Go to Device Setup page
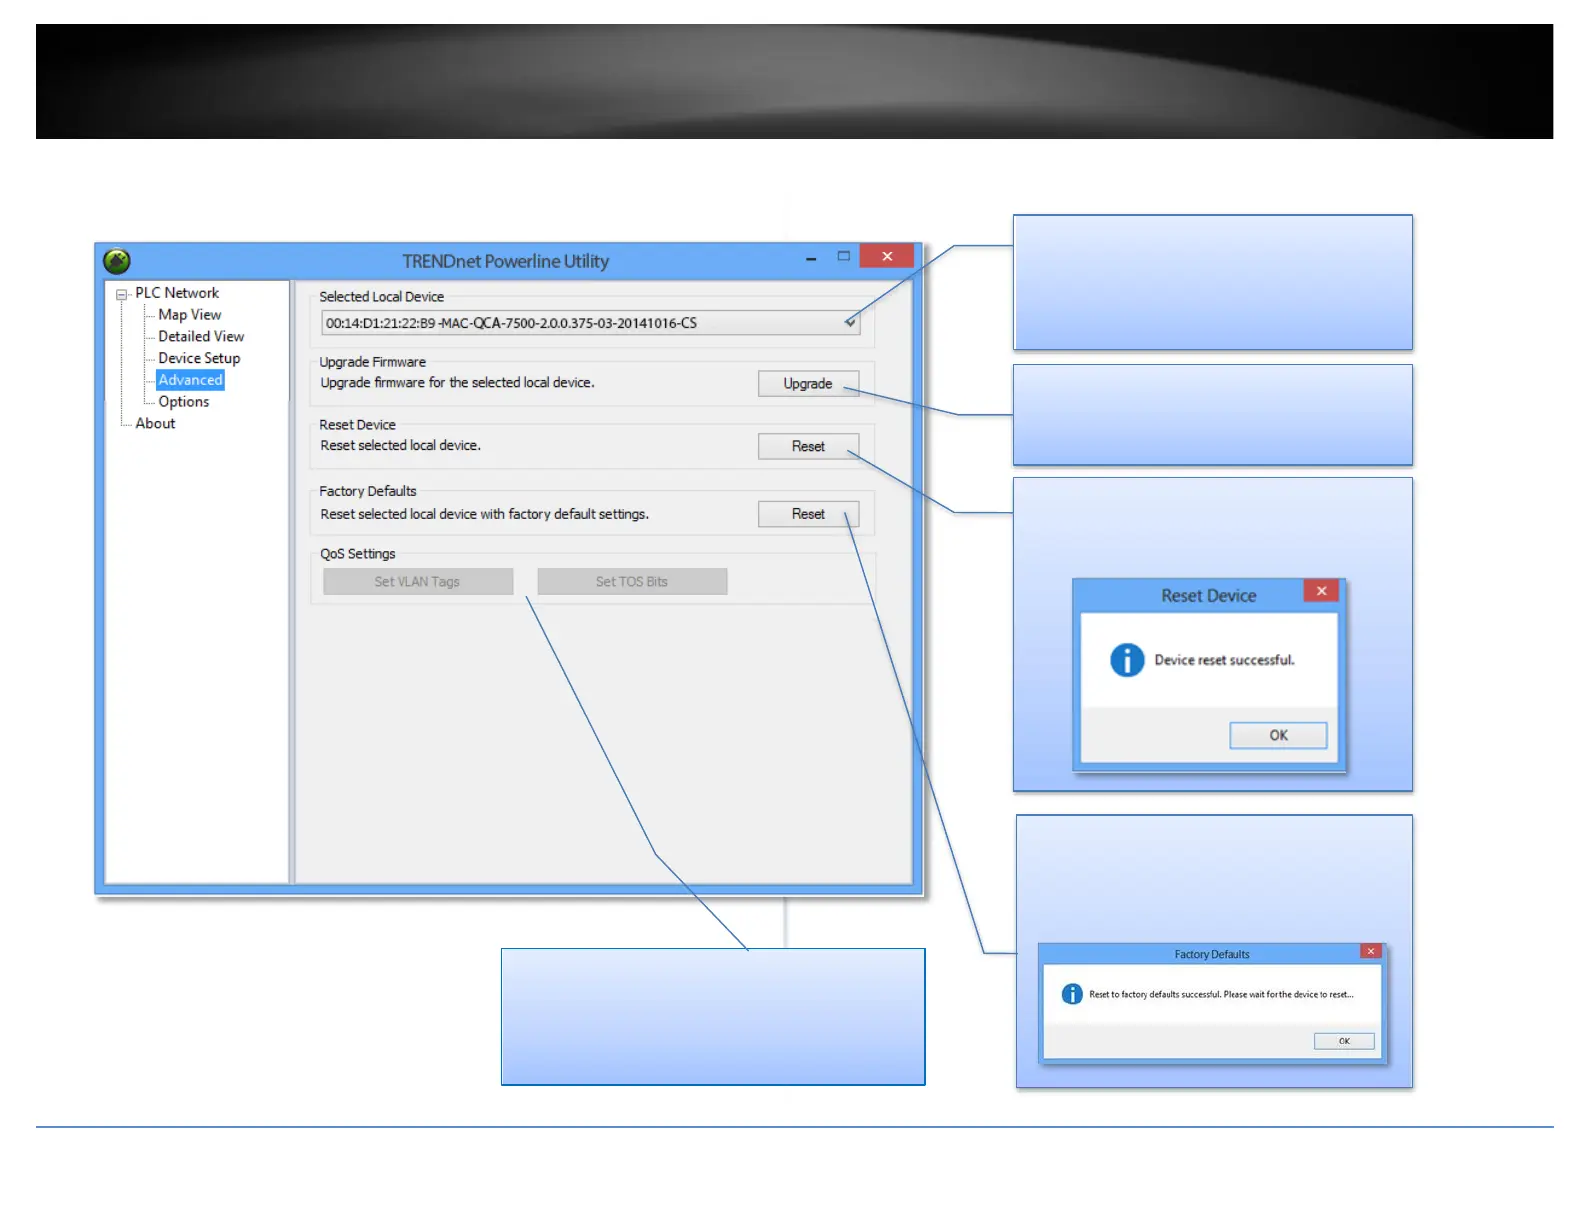This screenshot has width=1584, height=1224. pyautogui.click(x=199, y=358)
